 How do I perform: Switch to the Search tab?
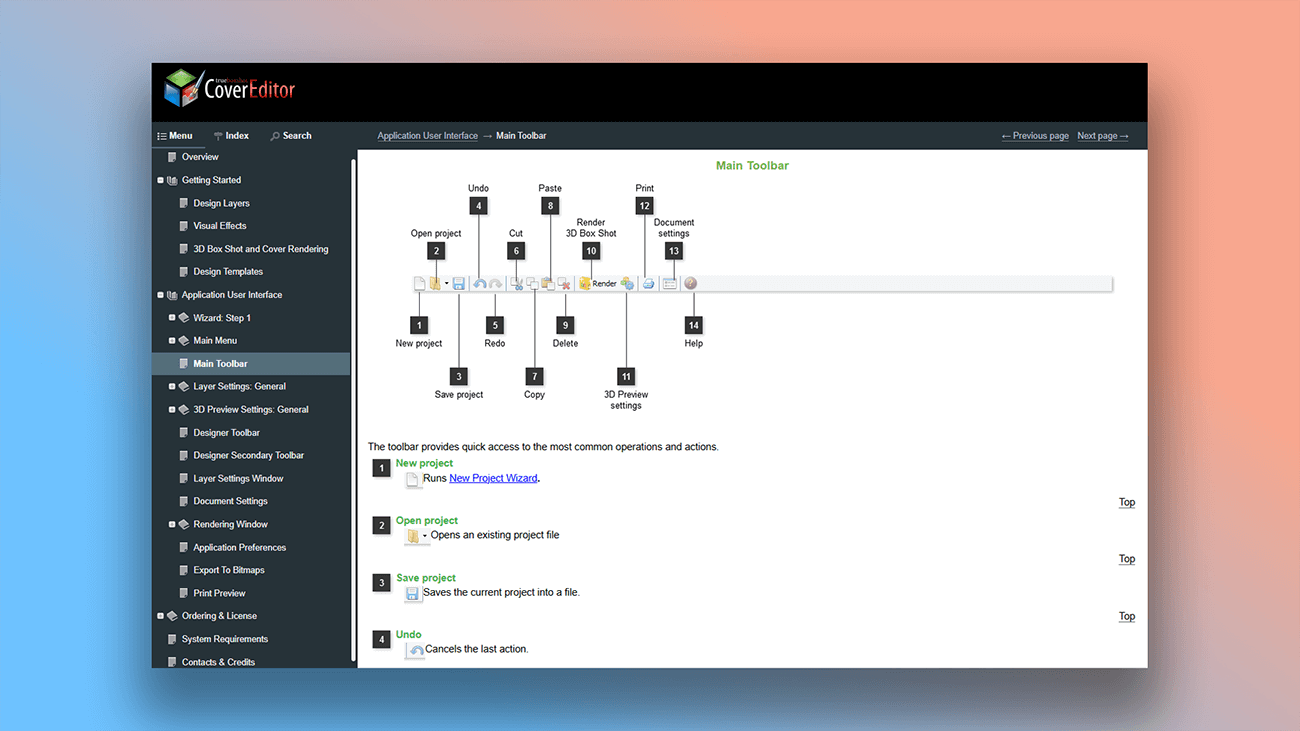[x=291, y=135]
